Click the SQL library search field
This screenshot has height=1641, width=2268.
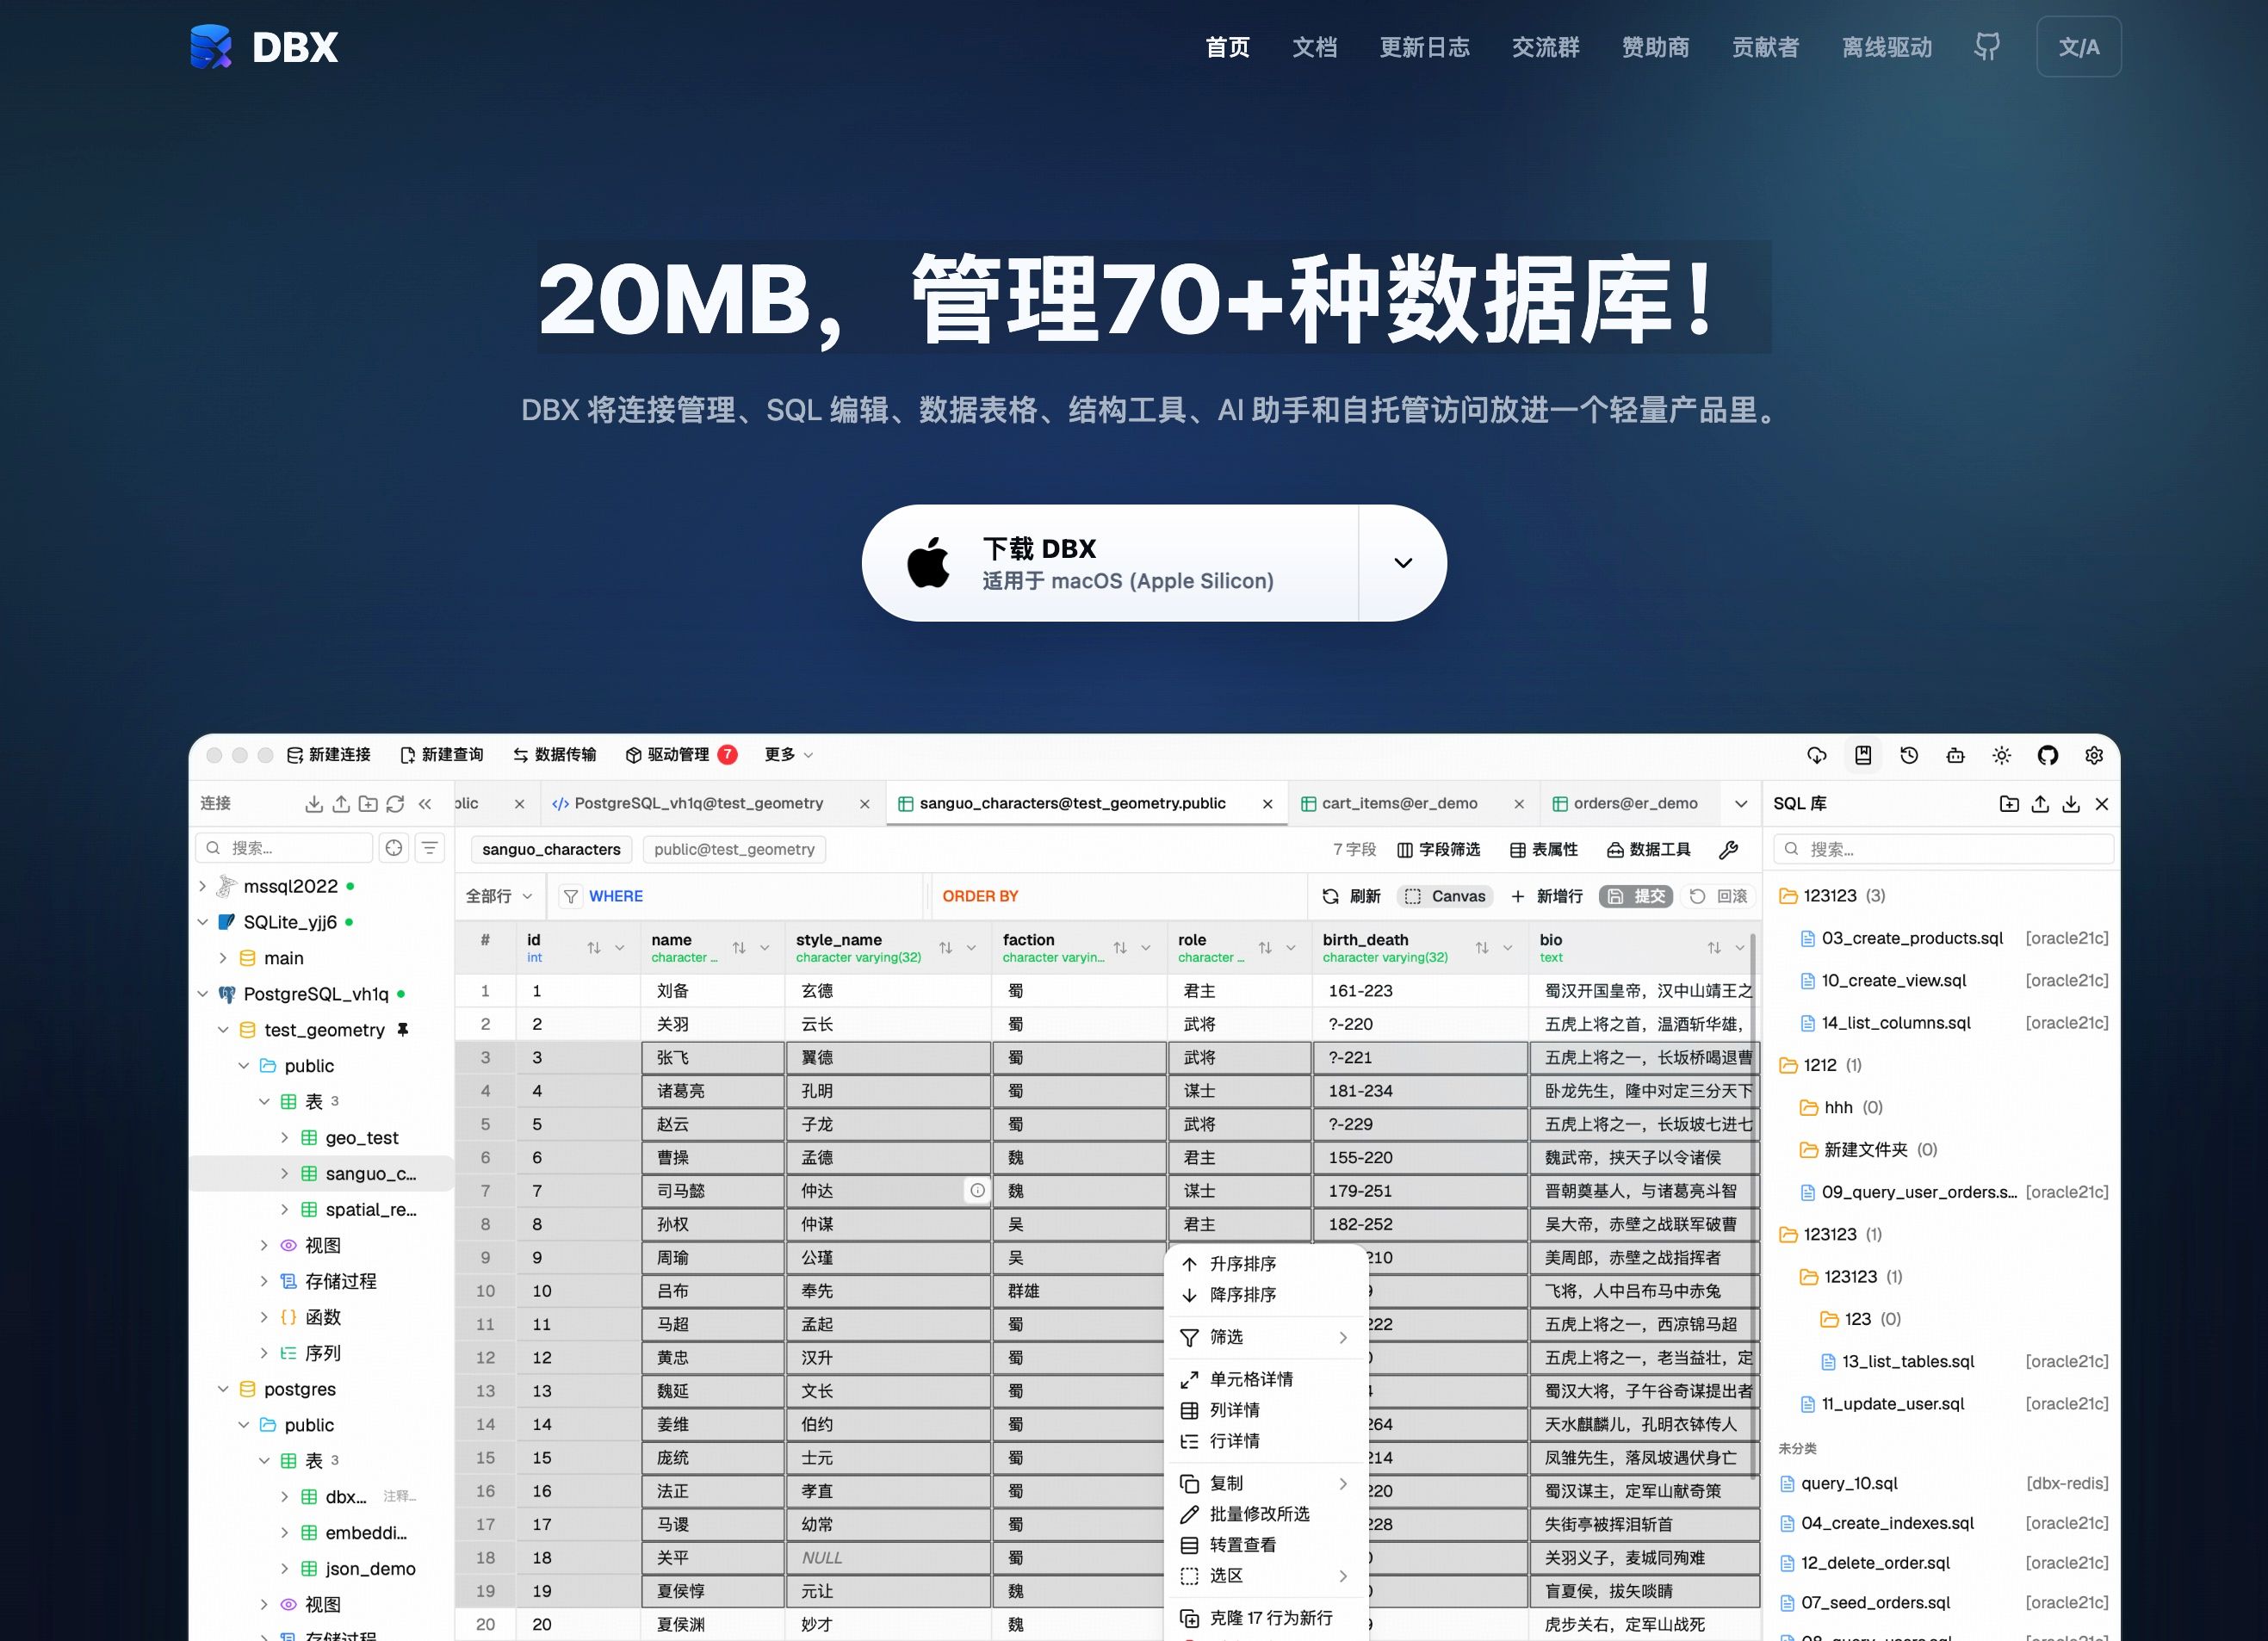tap(1944, 850)
